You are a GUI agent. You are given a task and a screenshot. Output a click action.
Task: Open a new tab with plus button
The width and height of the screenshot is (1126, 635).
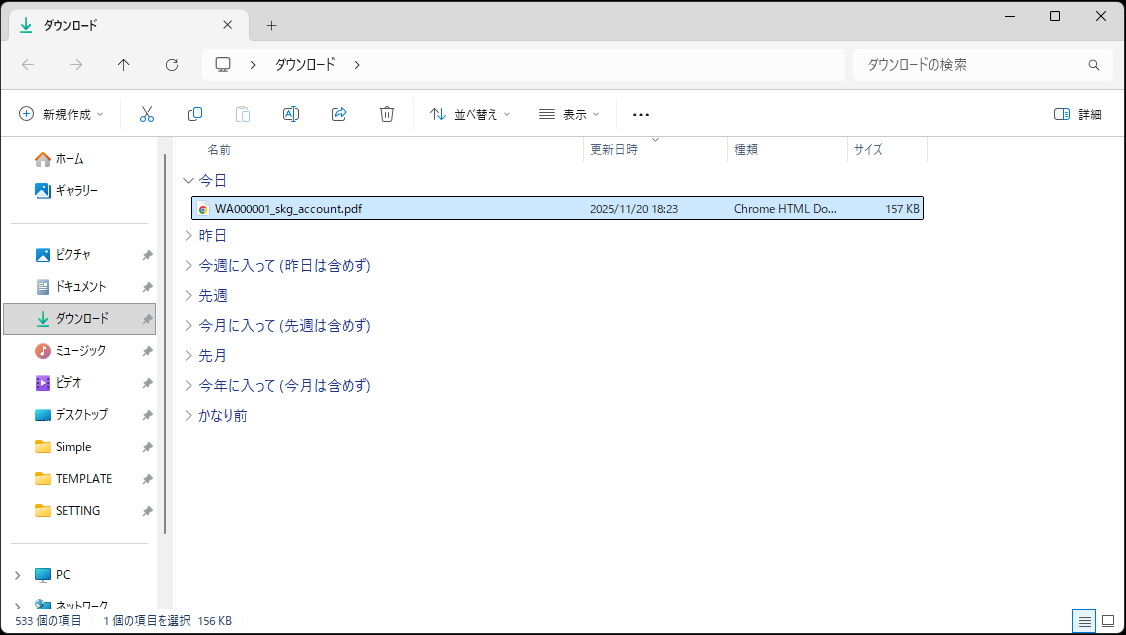[x=271, y=25]
